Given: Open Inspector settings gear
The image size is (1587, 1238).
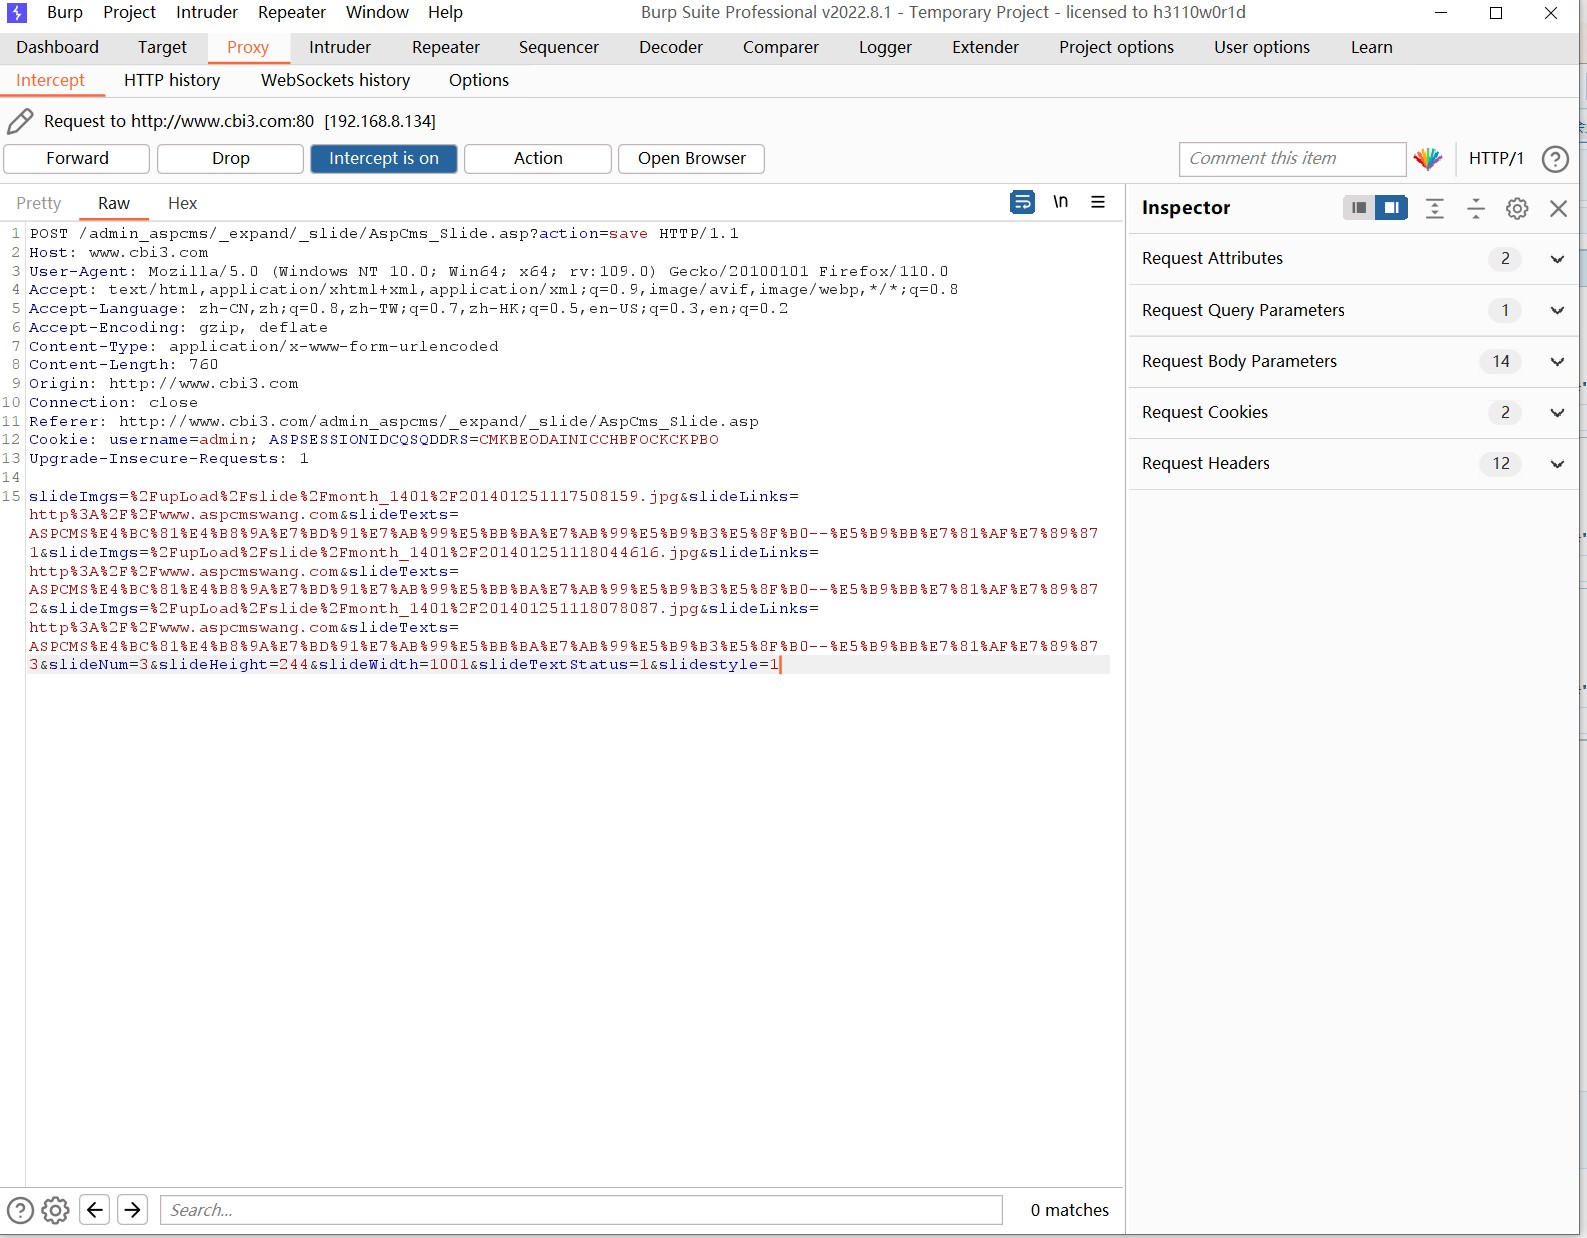Looking at the screenshot, I should (x=1517, y=208).
